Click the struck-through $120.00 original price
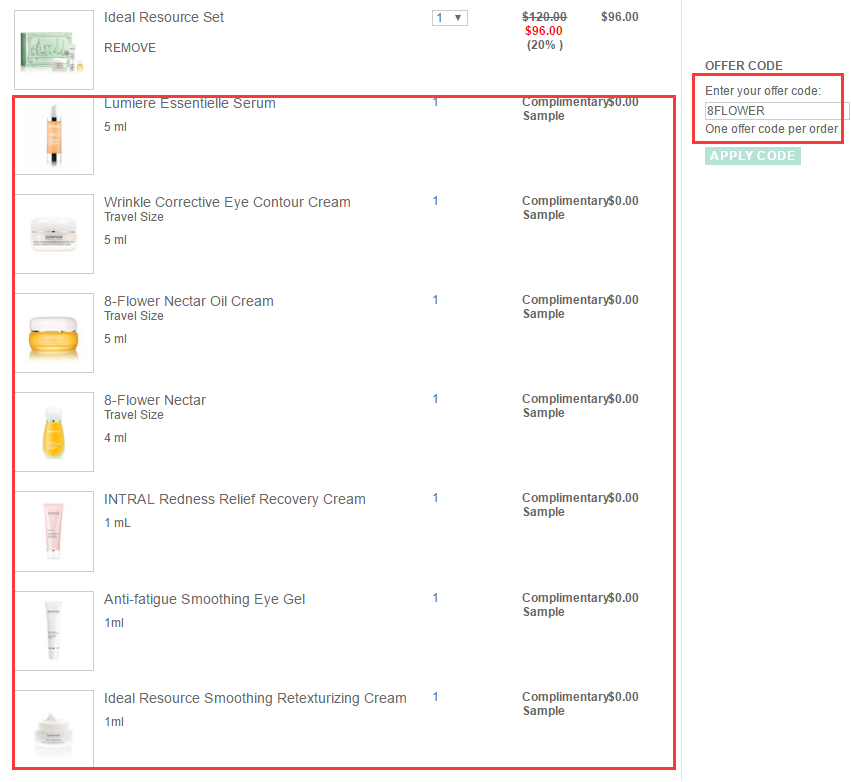 pyautogui.click(x=544, y=17)
